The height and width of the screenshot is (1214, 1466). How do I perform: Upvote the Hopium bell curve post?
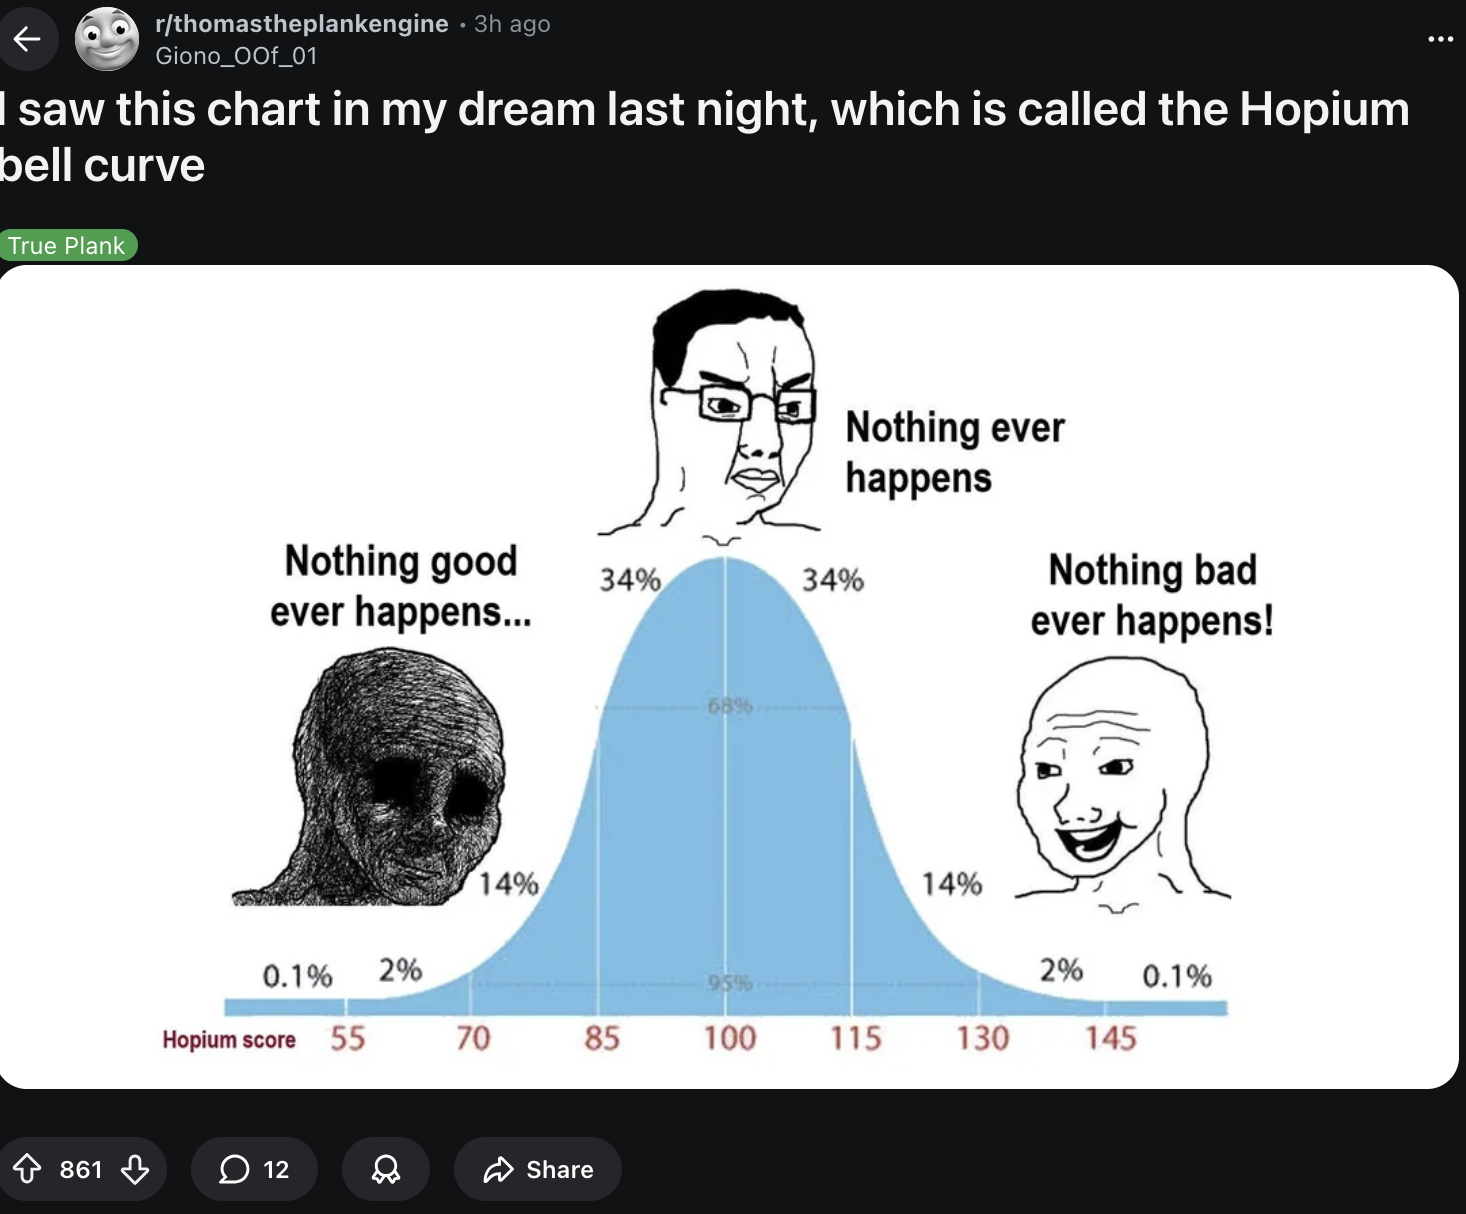[27, 1169]
